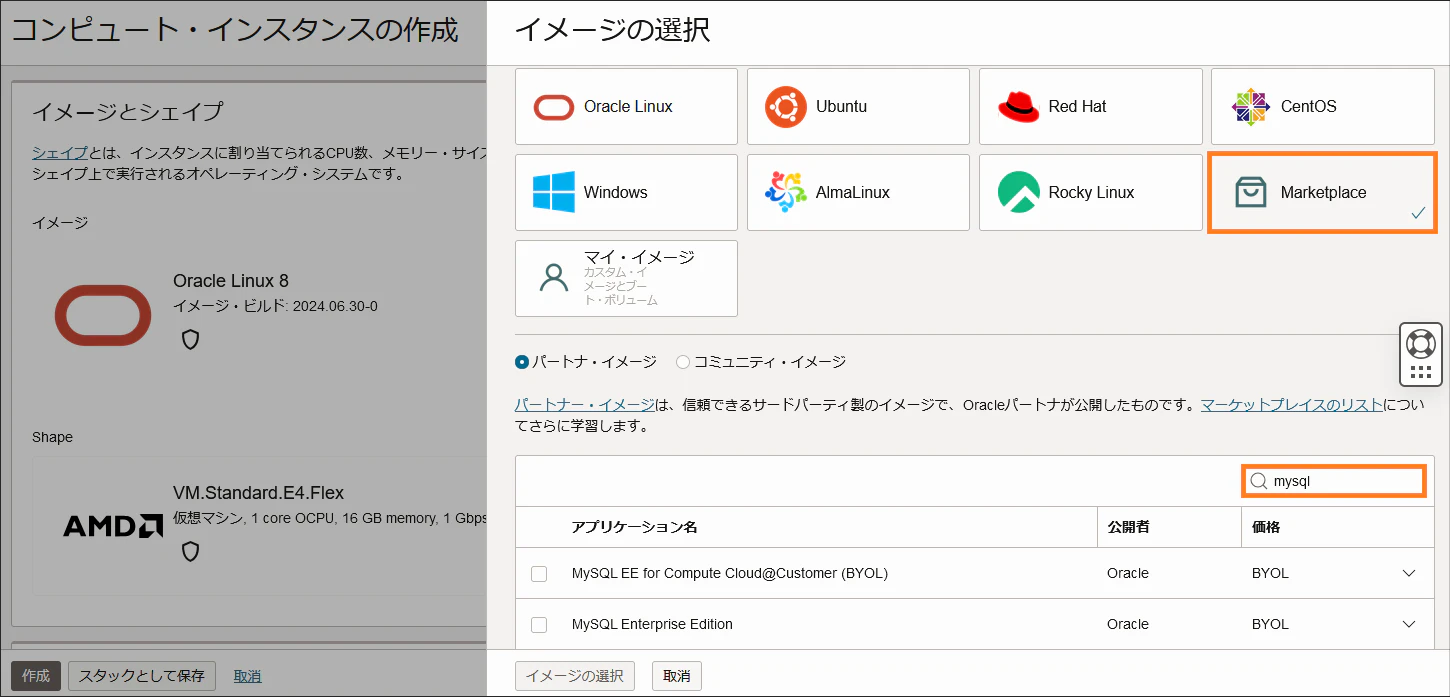Click MySQL Enterprise Edition name text
This screenshot has height=697, width=1450.
(x=652, y=624)
